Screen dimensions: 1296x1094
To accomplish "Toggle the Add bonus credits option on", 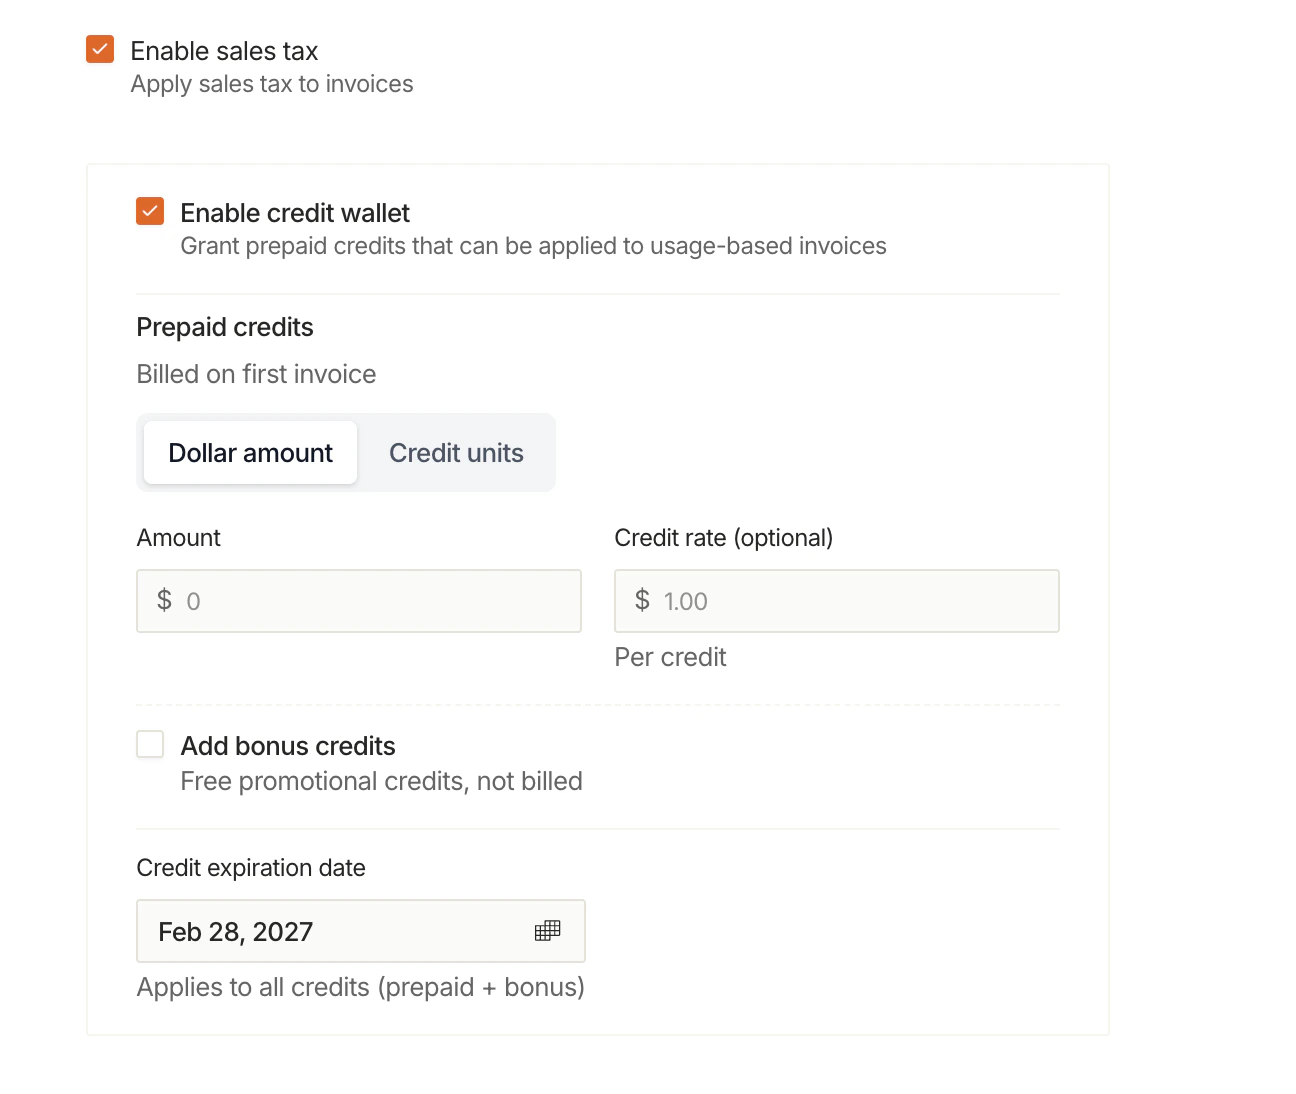I will coord(150,744).
